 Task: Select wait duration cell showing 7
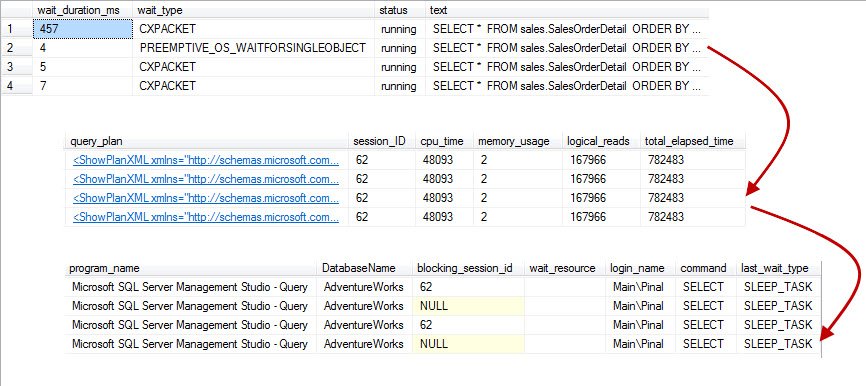pyautogui.click(x=82, y=86)
